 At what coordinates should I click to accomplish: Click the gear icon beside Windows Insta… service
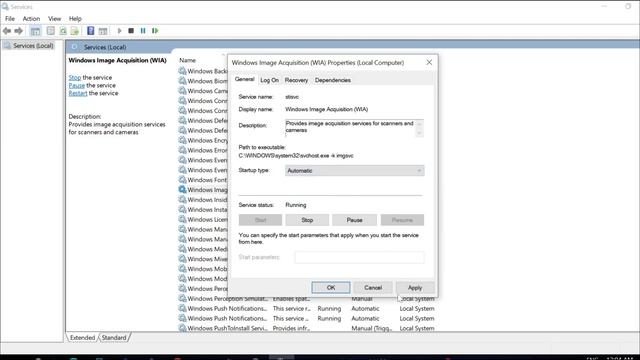(x=182, y=209)
